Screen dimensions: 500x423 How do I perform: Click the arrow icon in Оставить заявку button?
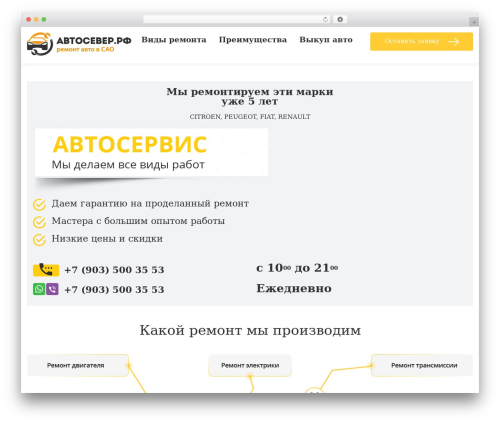453,41
